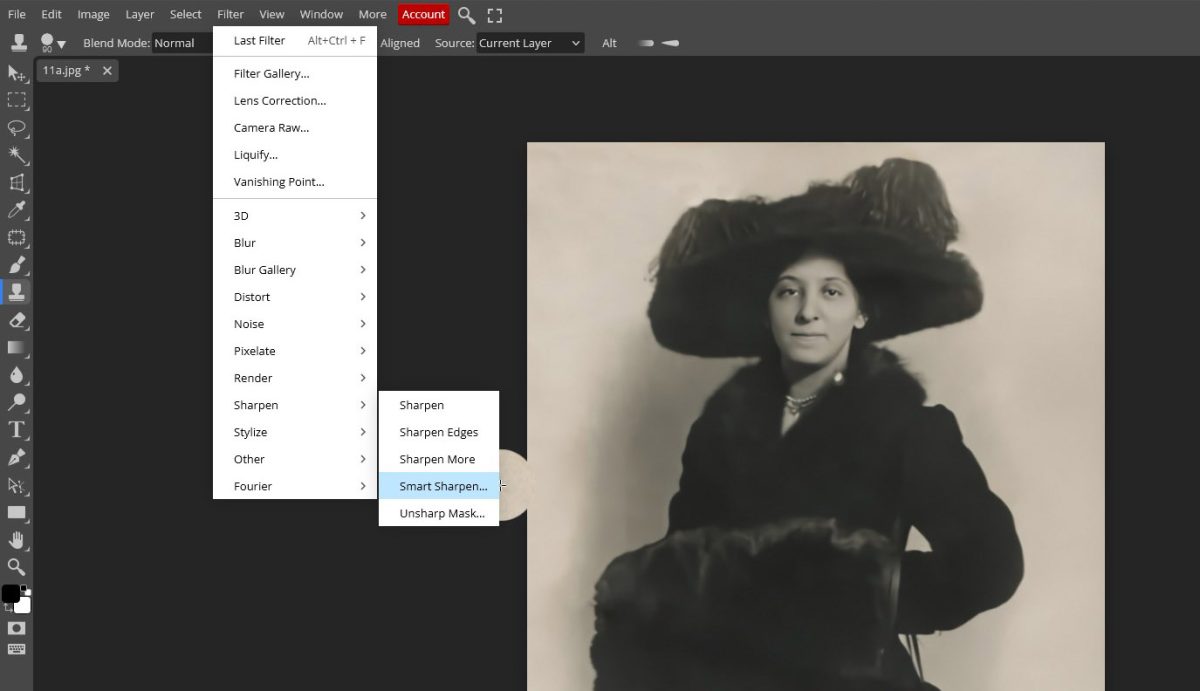Select the Gradient tool
Image resolution: width=1200 pixels, height=691 pixels.
(x=16, y=347)
